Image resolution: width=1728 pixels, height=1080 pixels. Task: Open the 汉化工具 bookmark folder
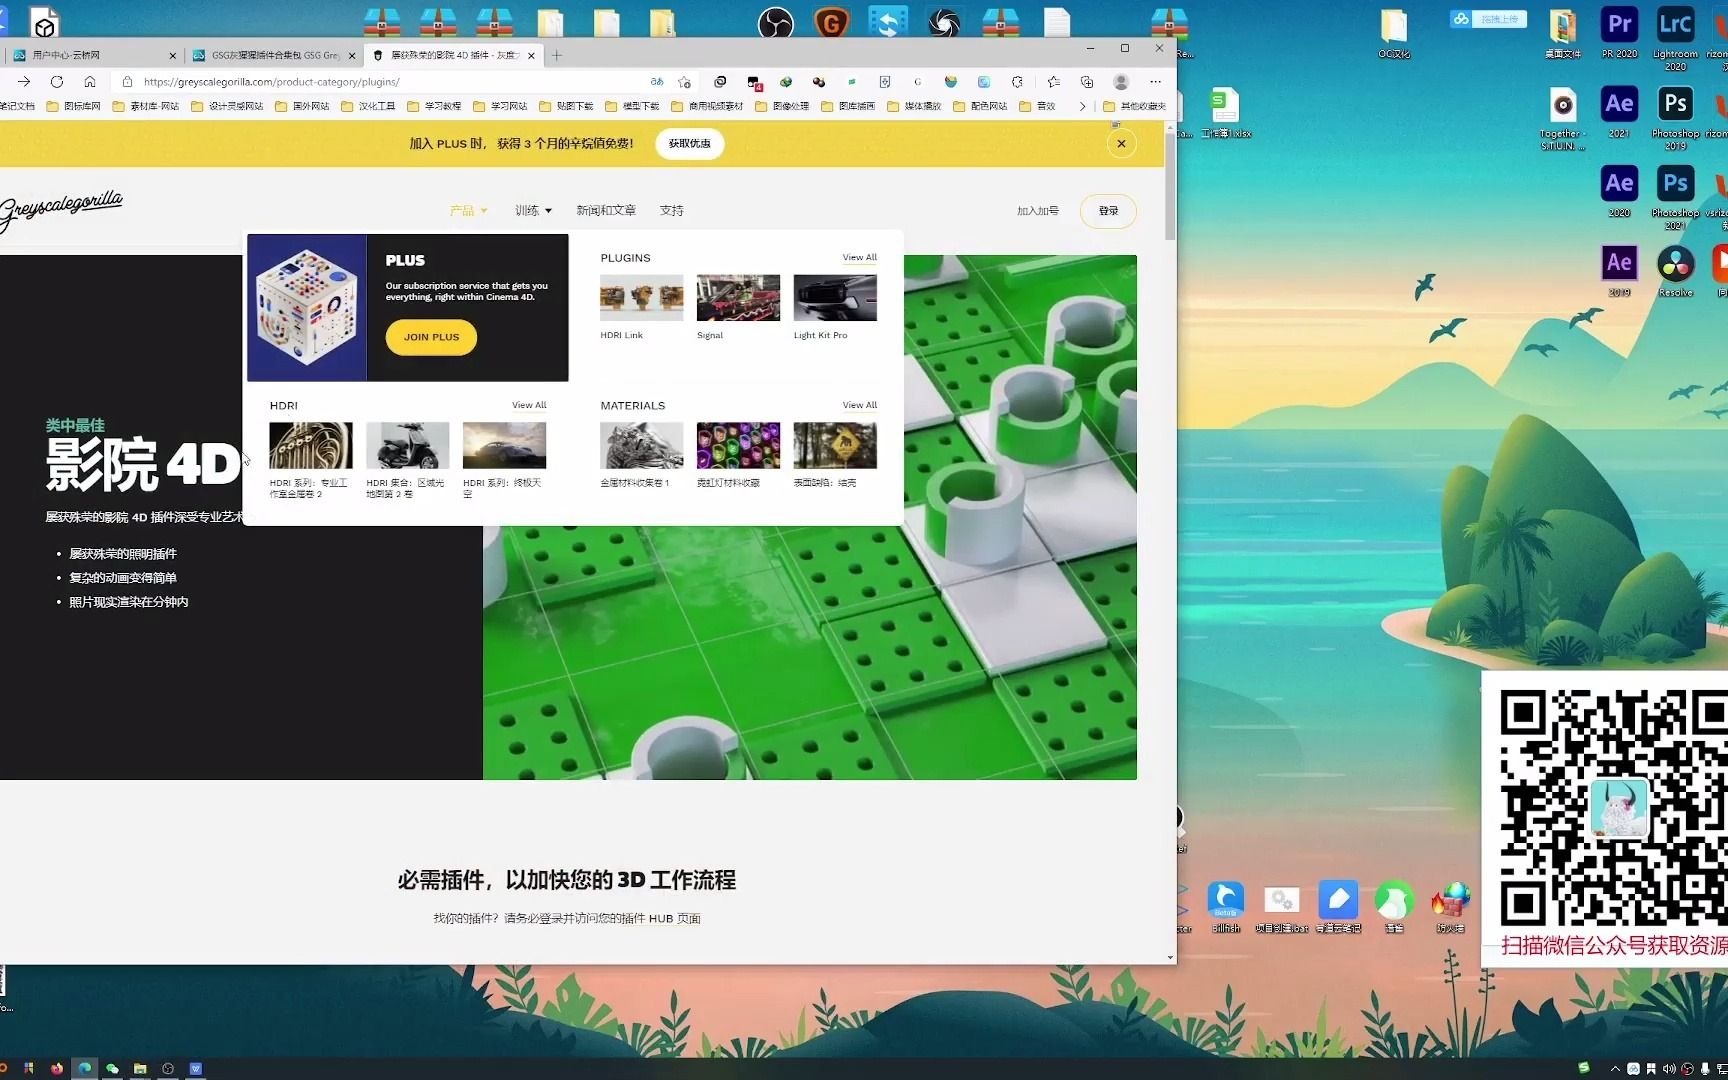coord(368,106)
